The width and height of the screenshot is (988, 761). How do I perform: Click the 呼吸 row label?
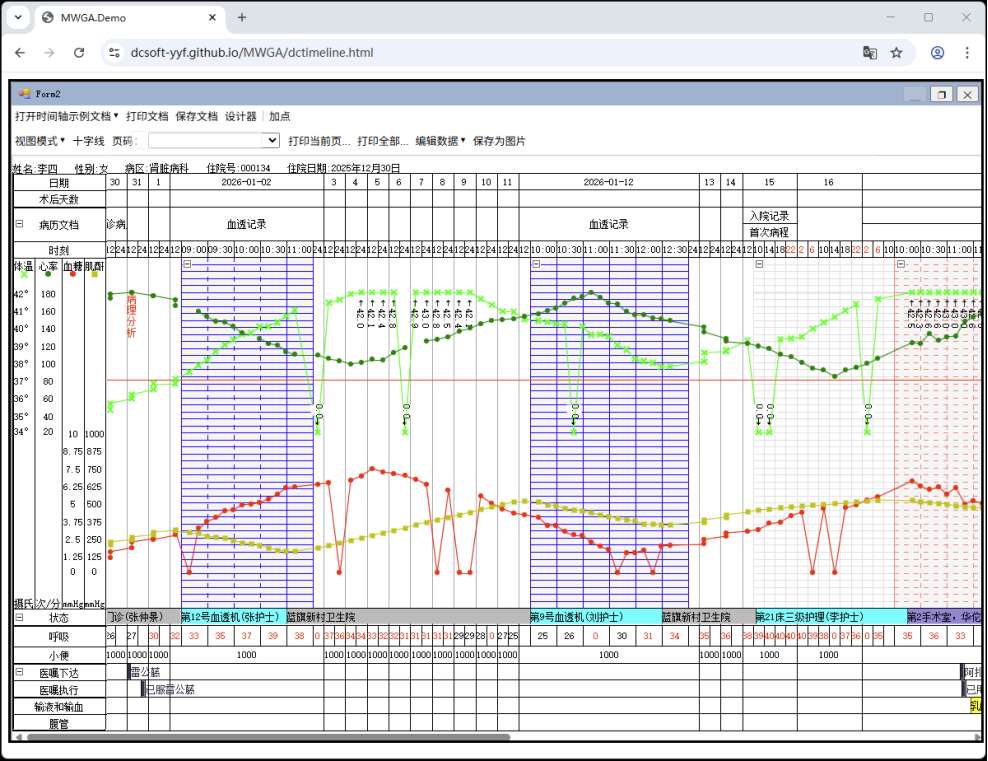[59, 637]
